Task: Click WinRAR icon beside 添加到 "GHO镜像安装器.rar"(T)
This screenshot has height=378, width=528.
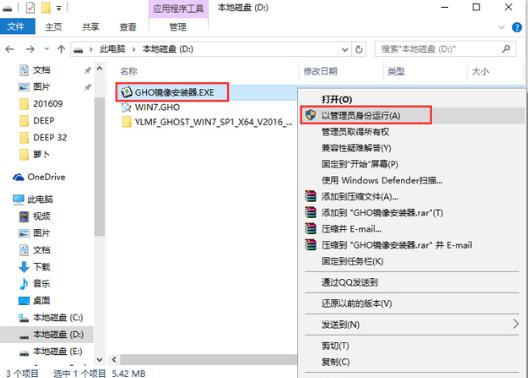Action: 310,212
